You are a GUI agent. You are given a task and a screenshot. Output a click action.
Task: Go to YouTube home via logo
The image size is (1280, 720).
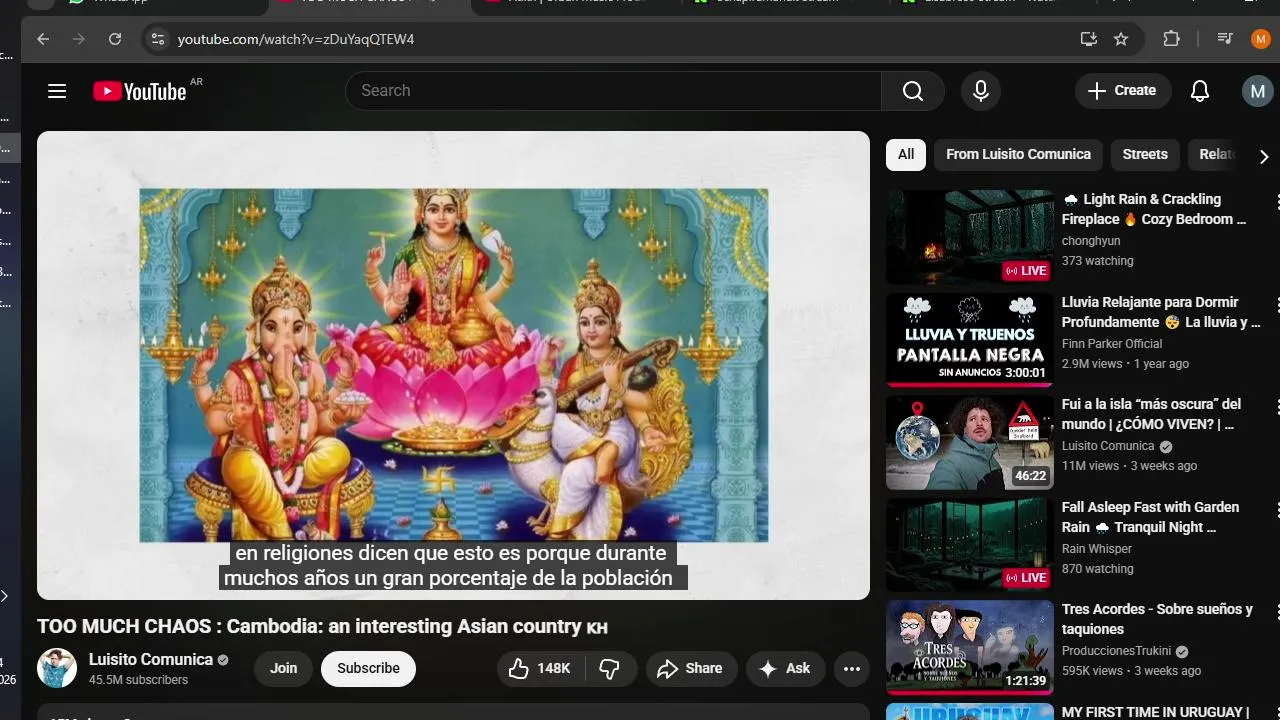[140, 91]
